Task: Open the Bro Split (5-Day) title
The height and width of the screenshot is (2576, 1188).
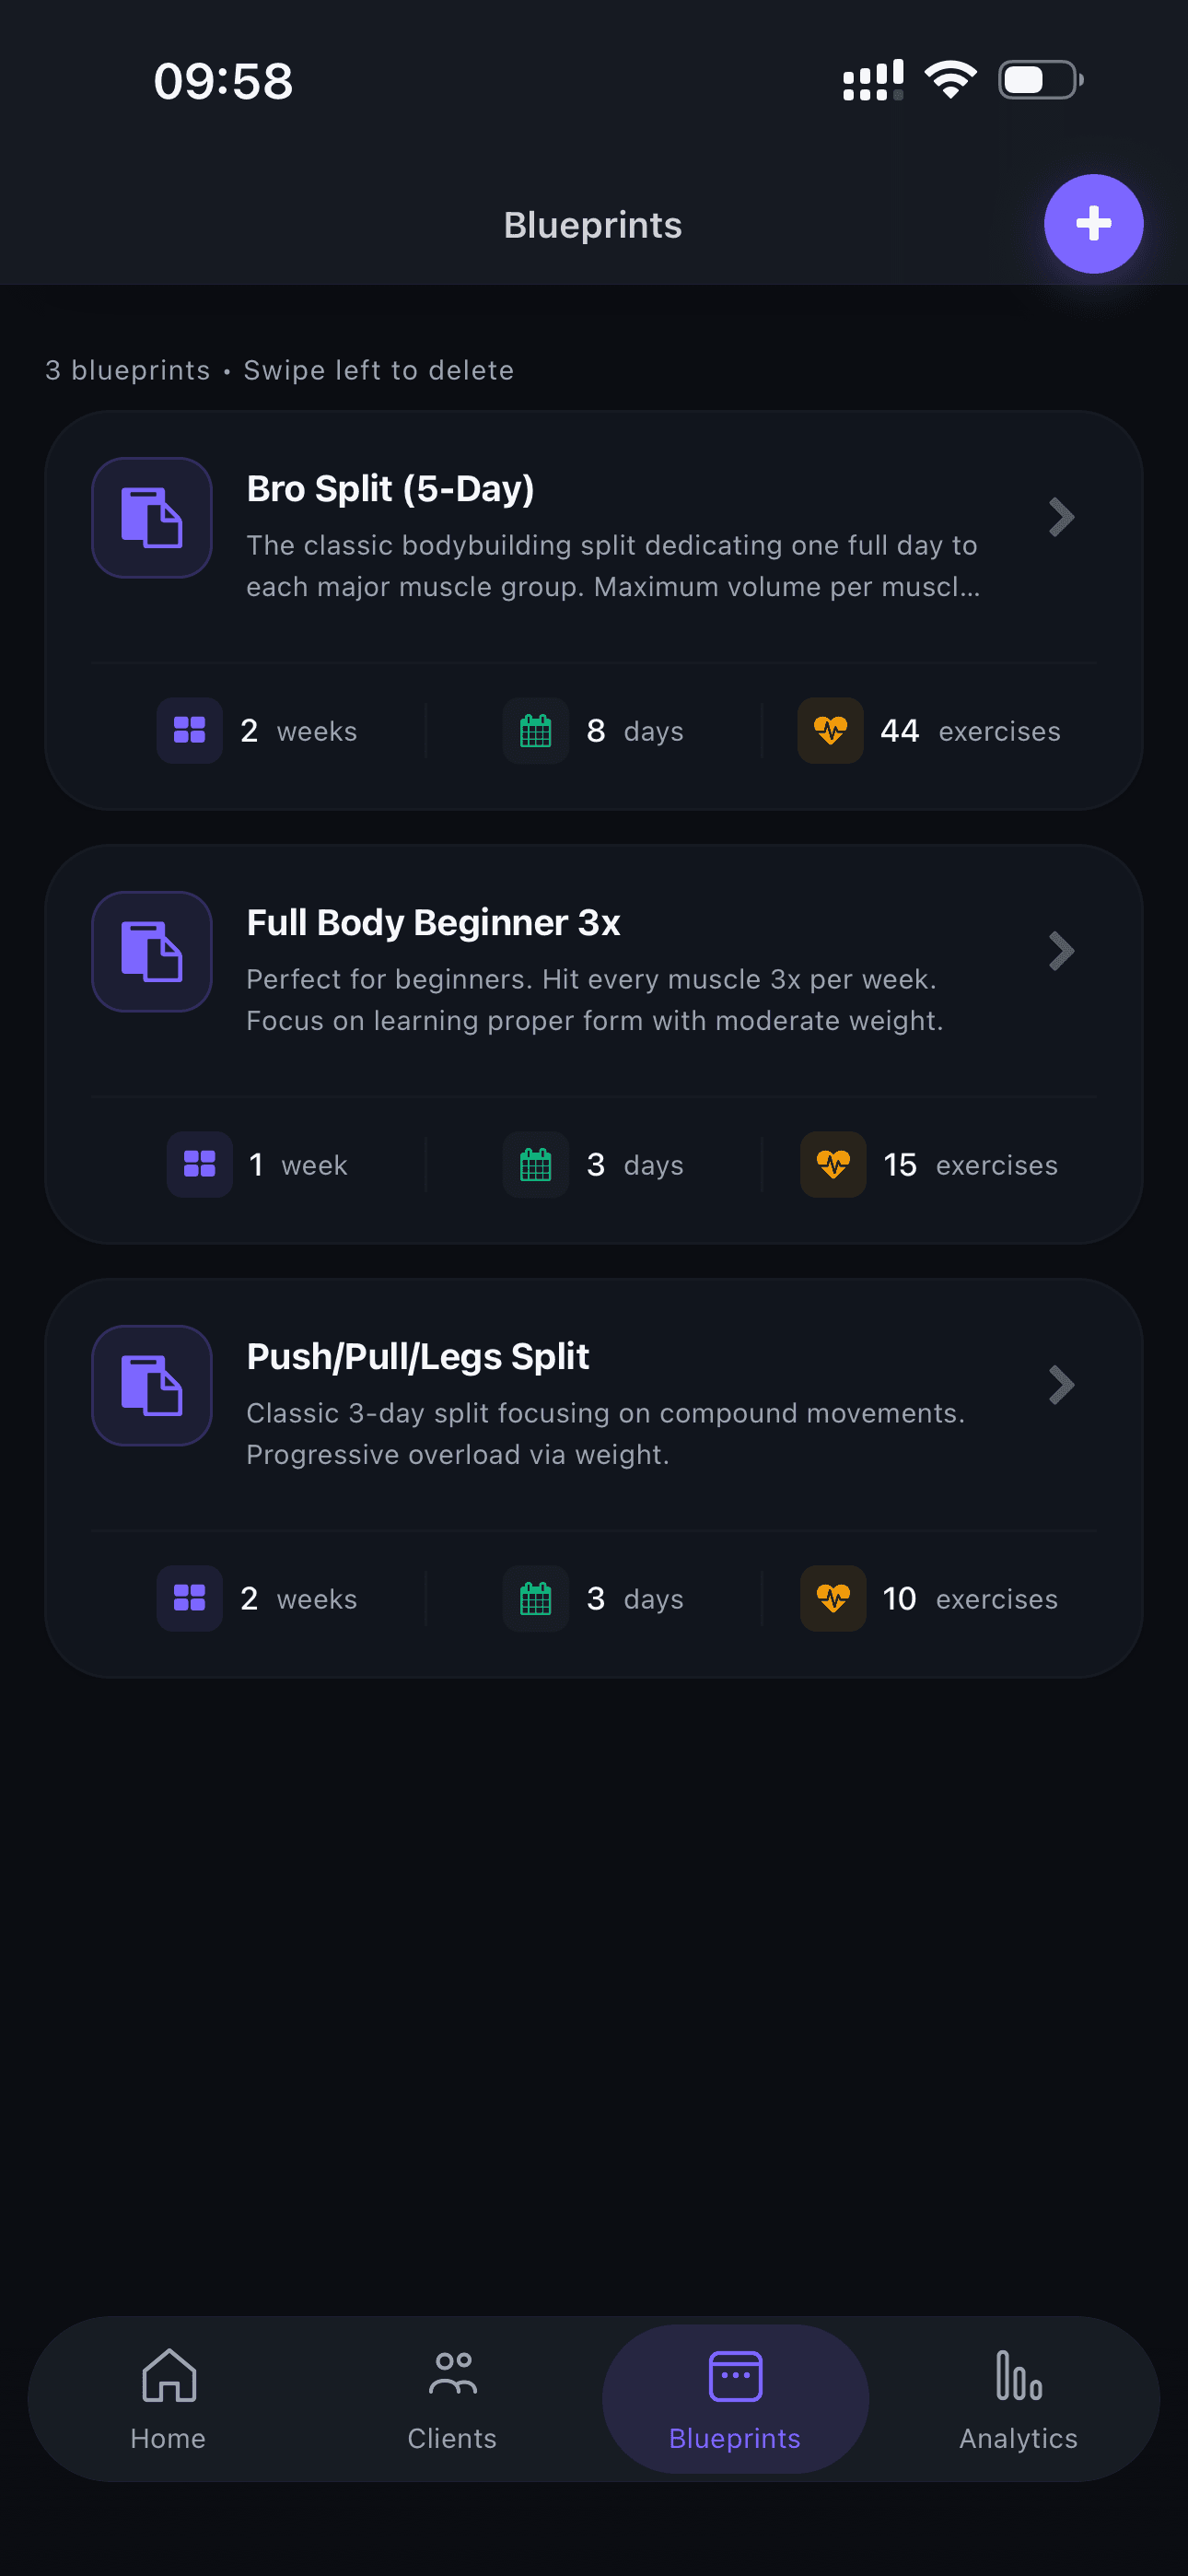Action: tap(390, 489)
